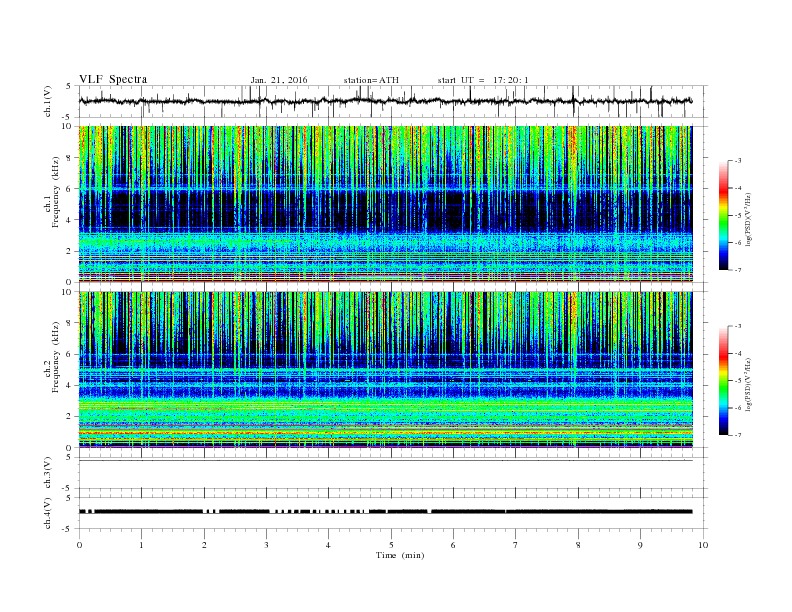Click time axis tick label '10'

point(703,545)
